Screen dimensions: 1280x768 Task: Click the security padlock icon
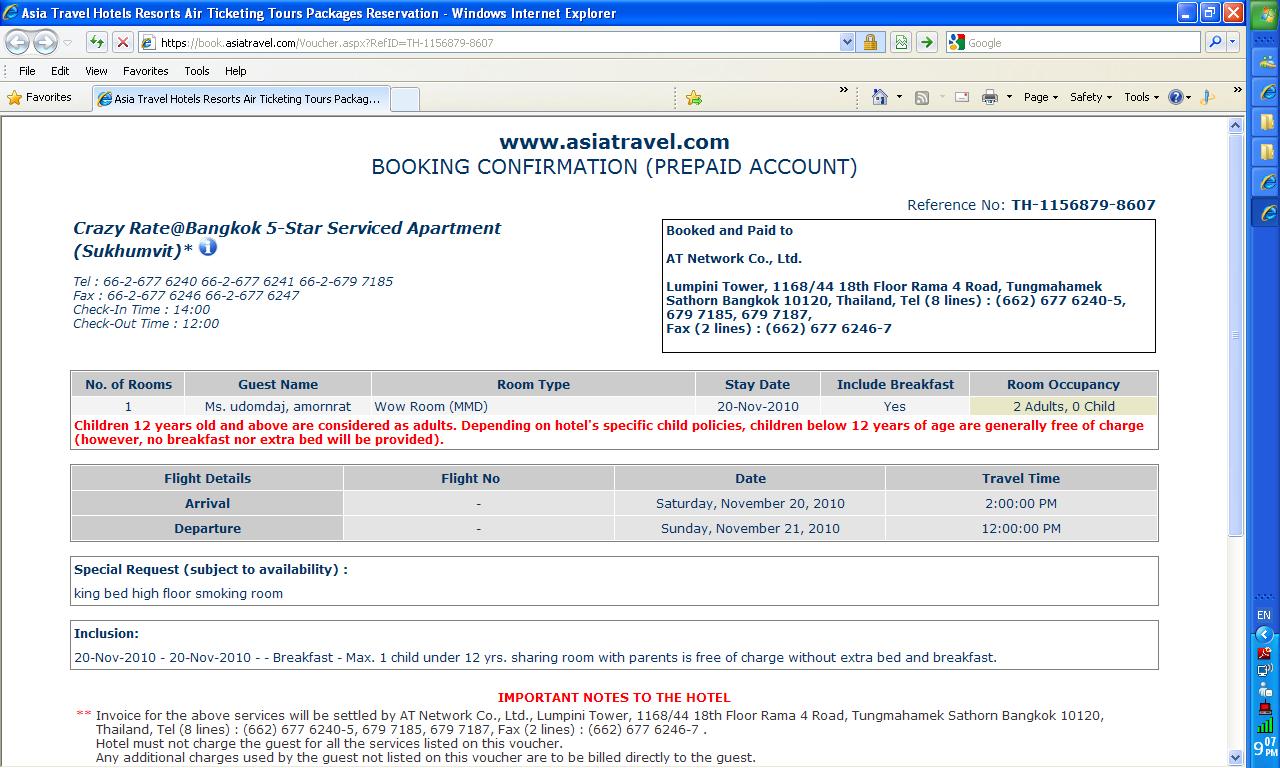click(870, 42)
